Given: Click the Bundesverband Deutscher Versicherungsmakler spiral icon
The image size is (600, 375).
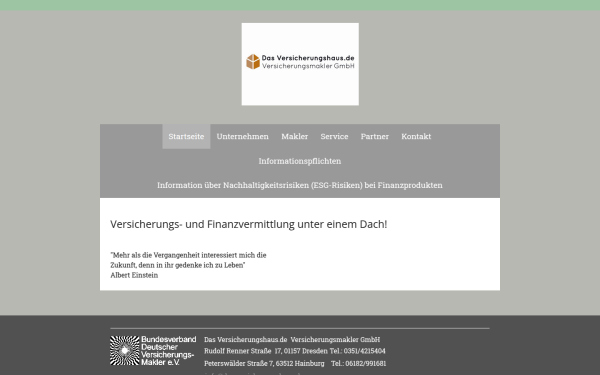Looking at the screenshot, I should pyautogui.click(x=125, y=351).
